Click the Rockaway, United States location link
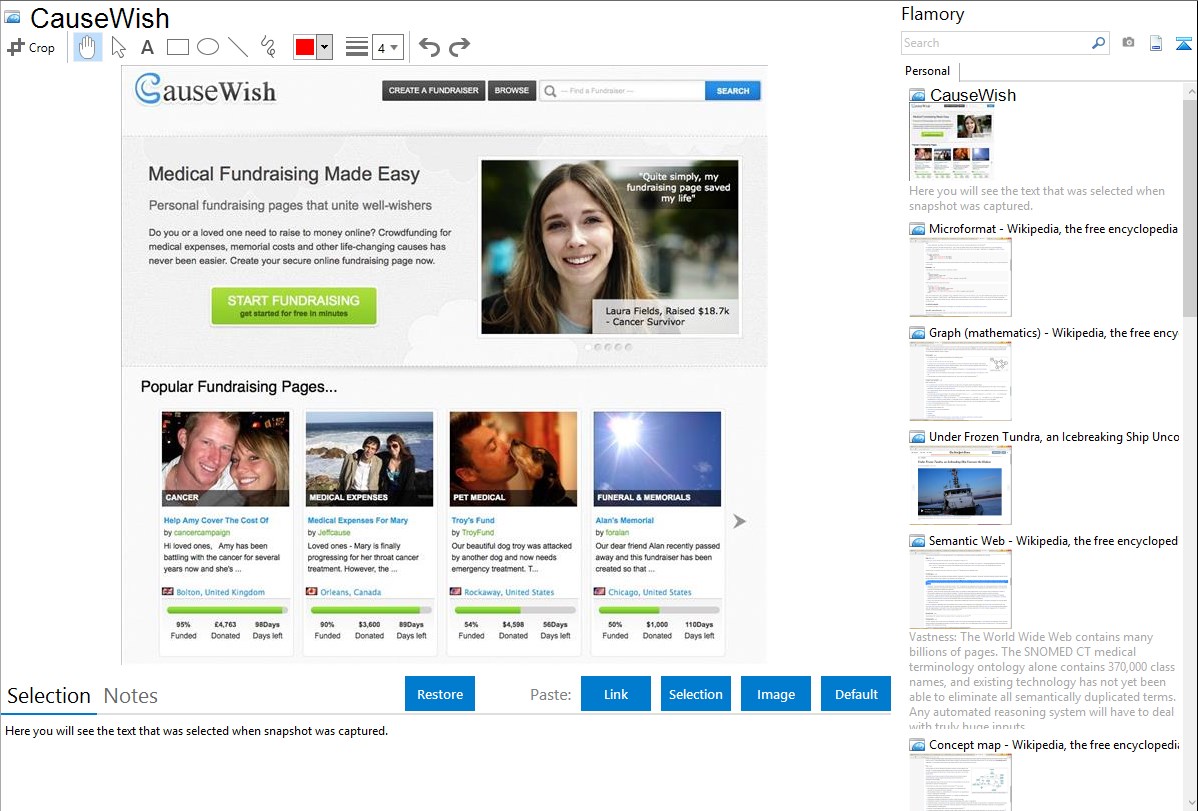This screenshot has width=1198, height=811. tap(509, 592)
